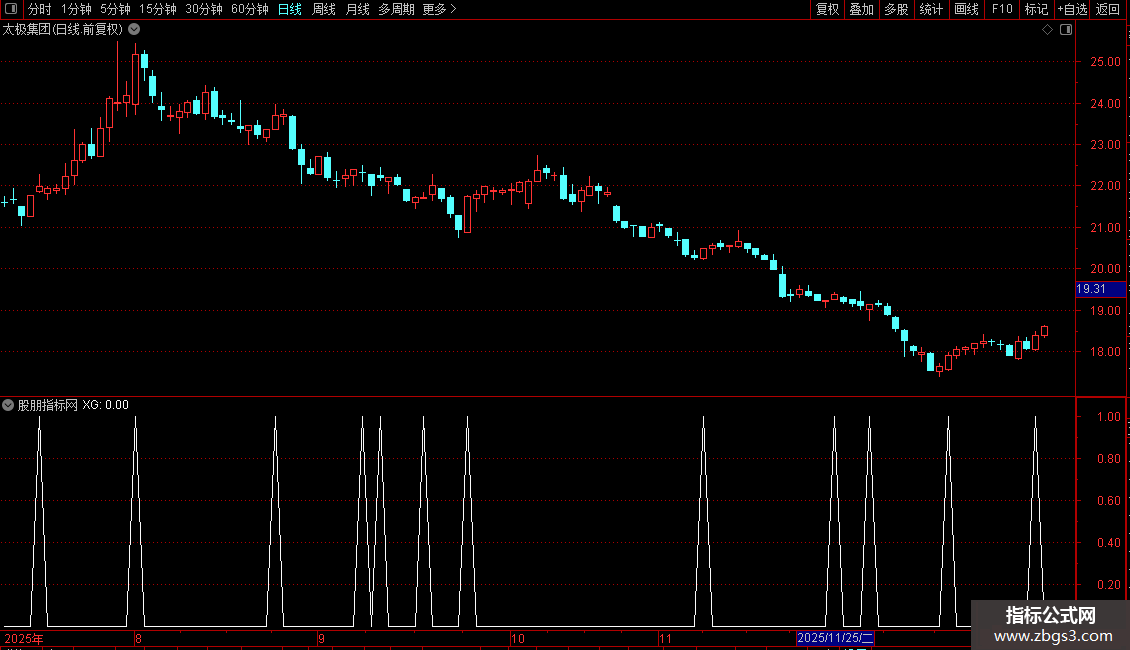
Task: Select the 分时 intraday tab
Action: tap(40, 9)
